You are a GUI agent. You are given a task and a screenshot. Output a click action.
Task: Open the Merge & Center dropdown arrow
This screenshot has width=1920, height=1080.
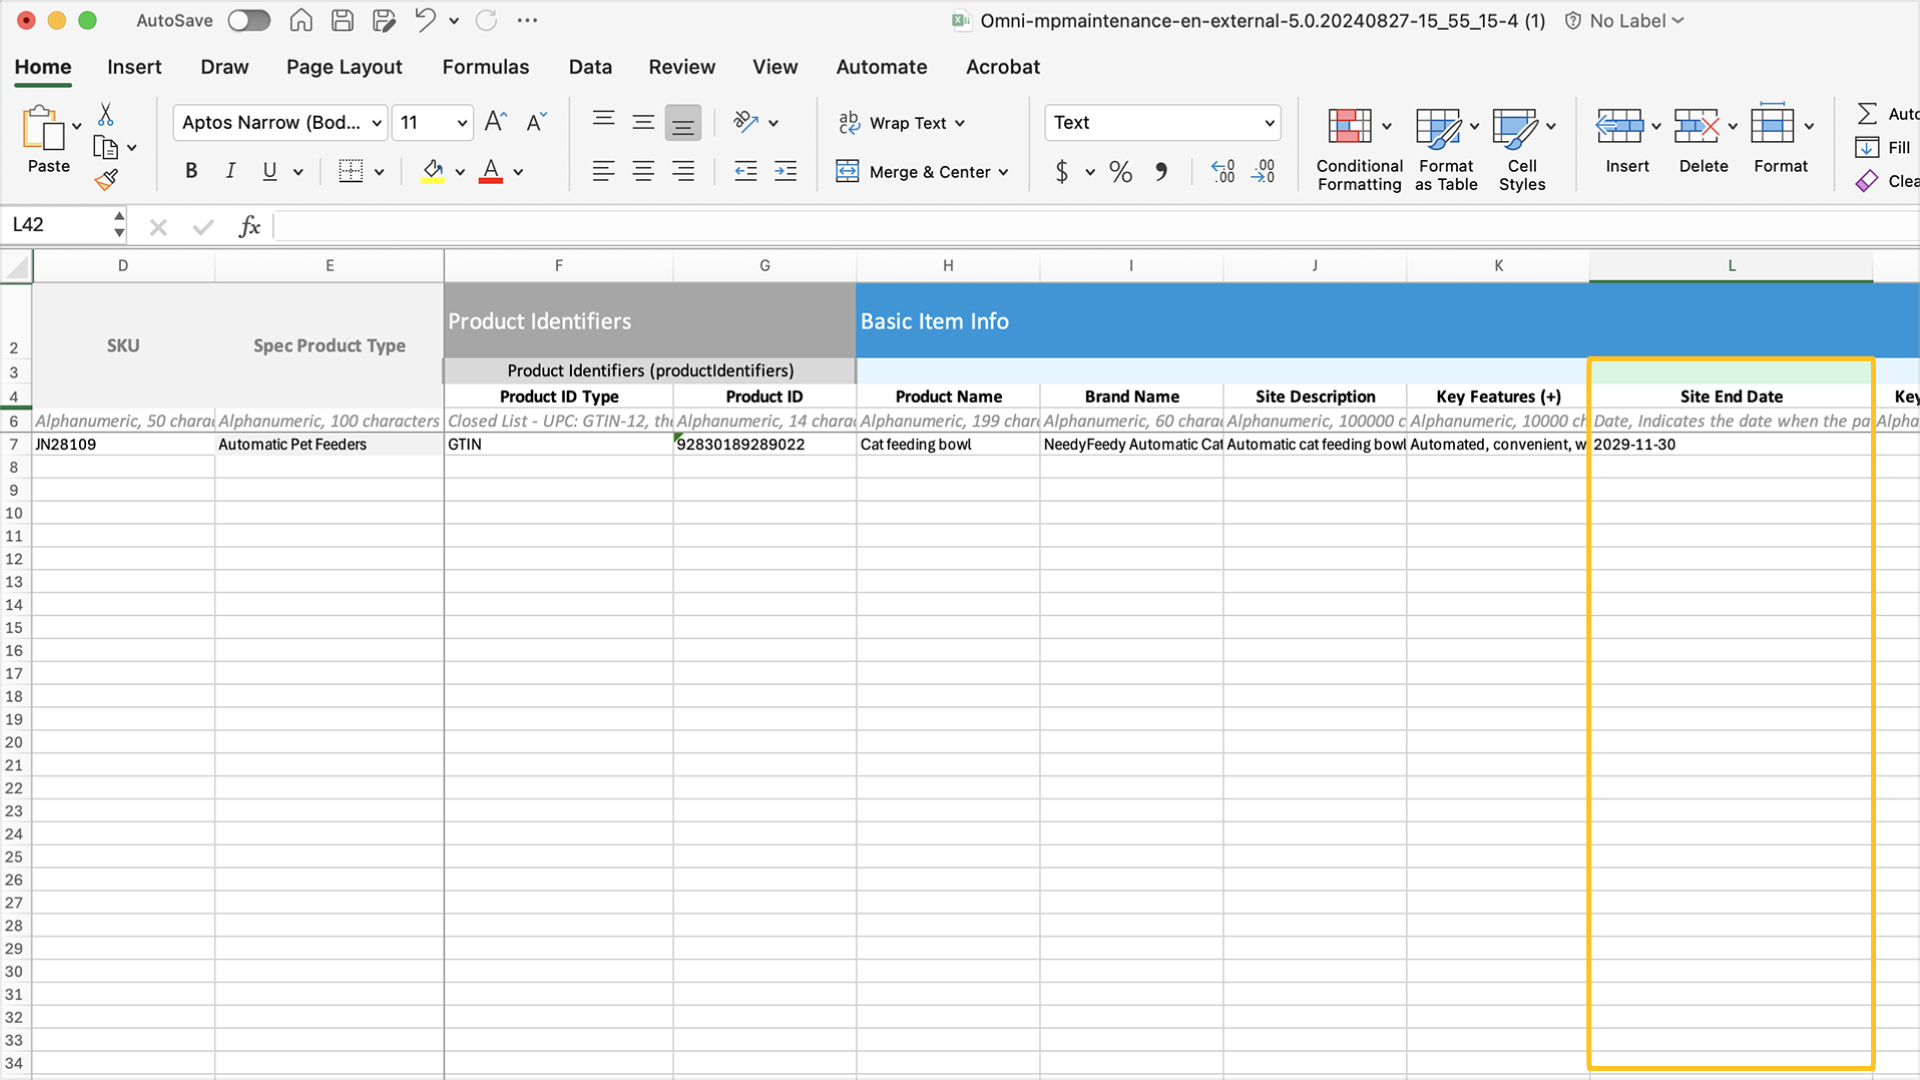point(1003,172)
